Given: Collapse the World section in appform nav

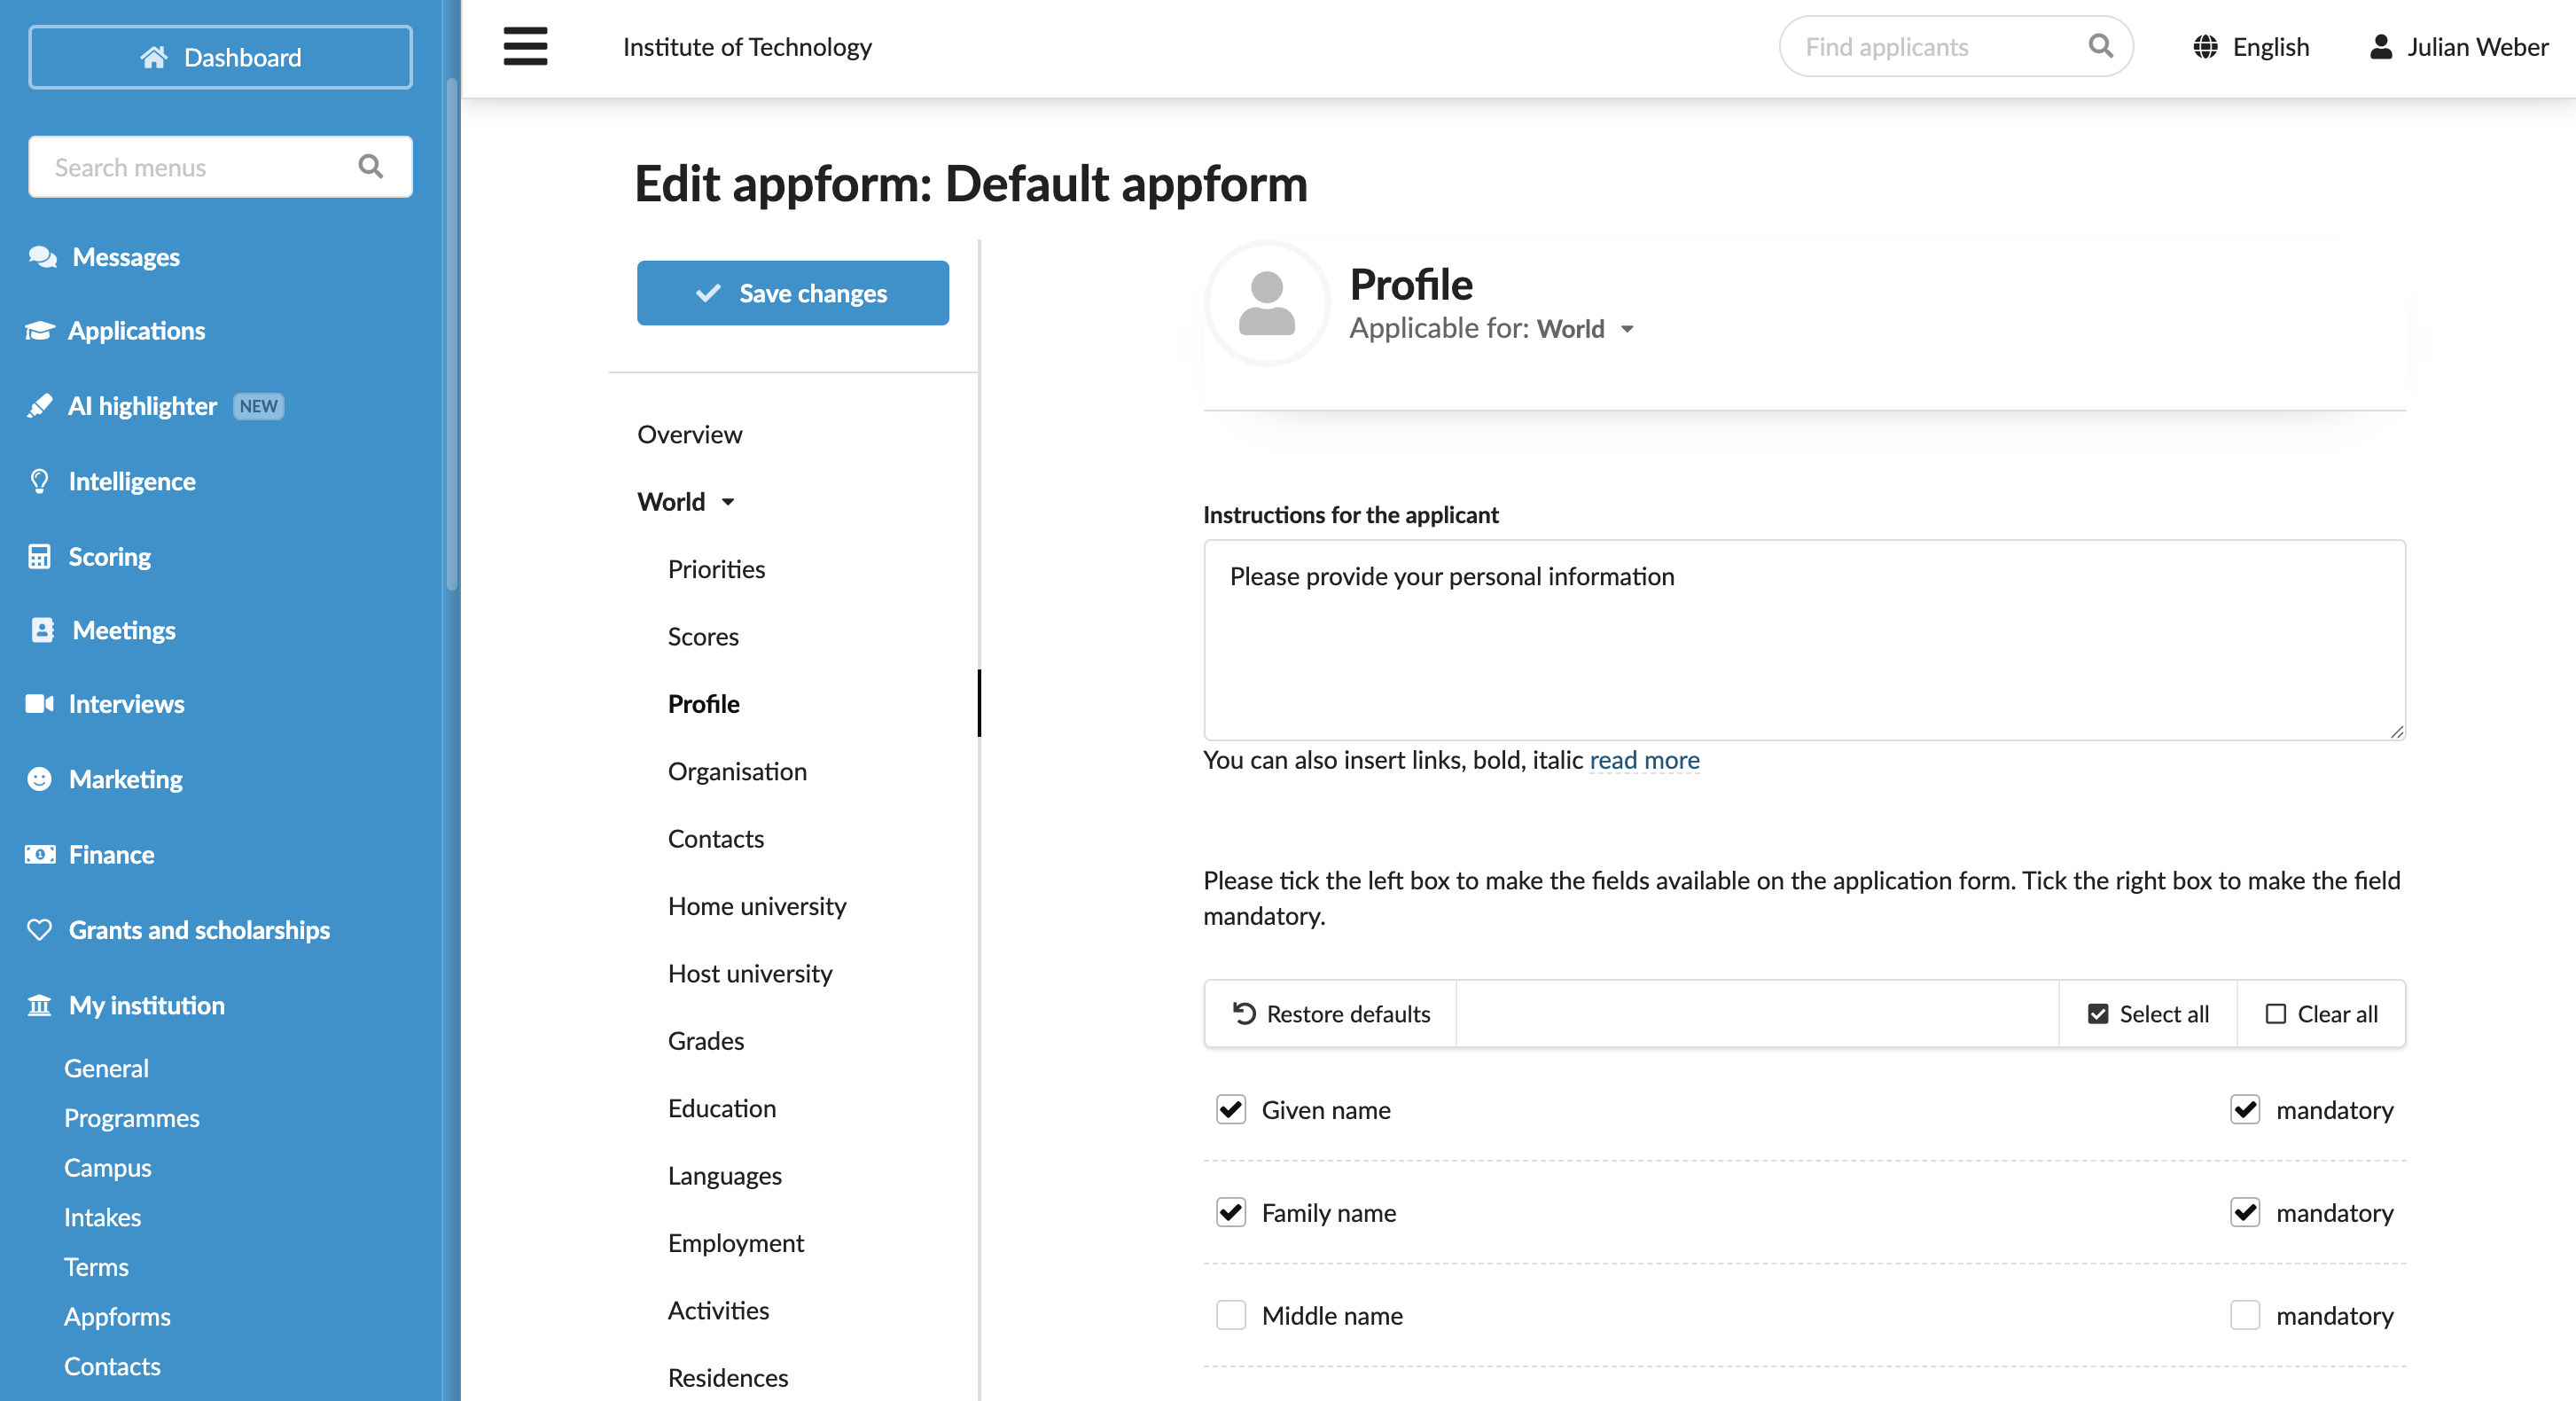Looking at the screenshot, I should pyautogui.click(x=686, y=501).
